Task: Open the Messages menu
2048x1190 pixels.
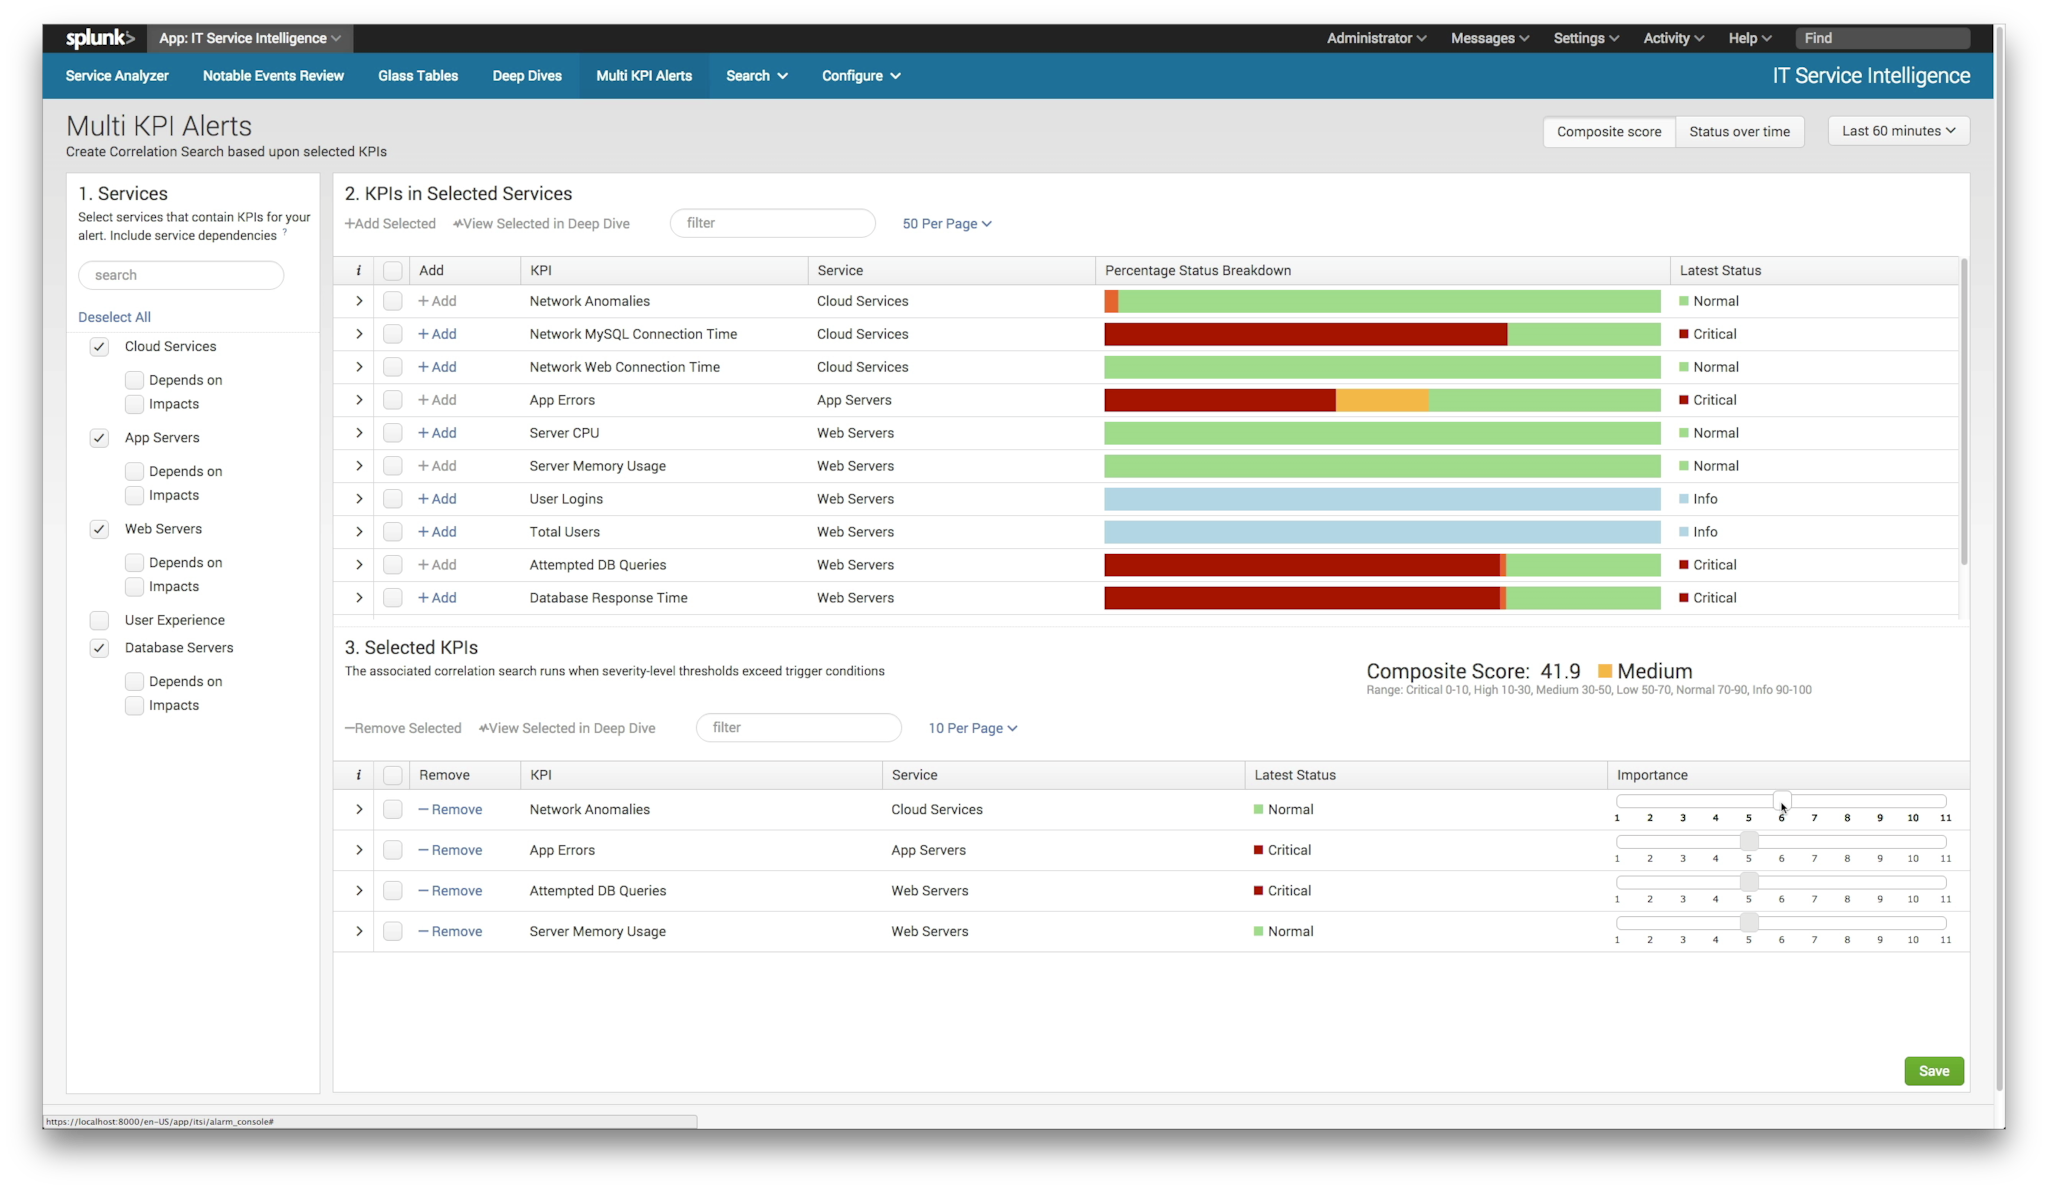Action: [x=1490, y=38]
